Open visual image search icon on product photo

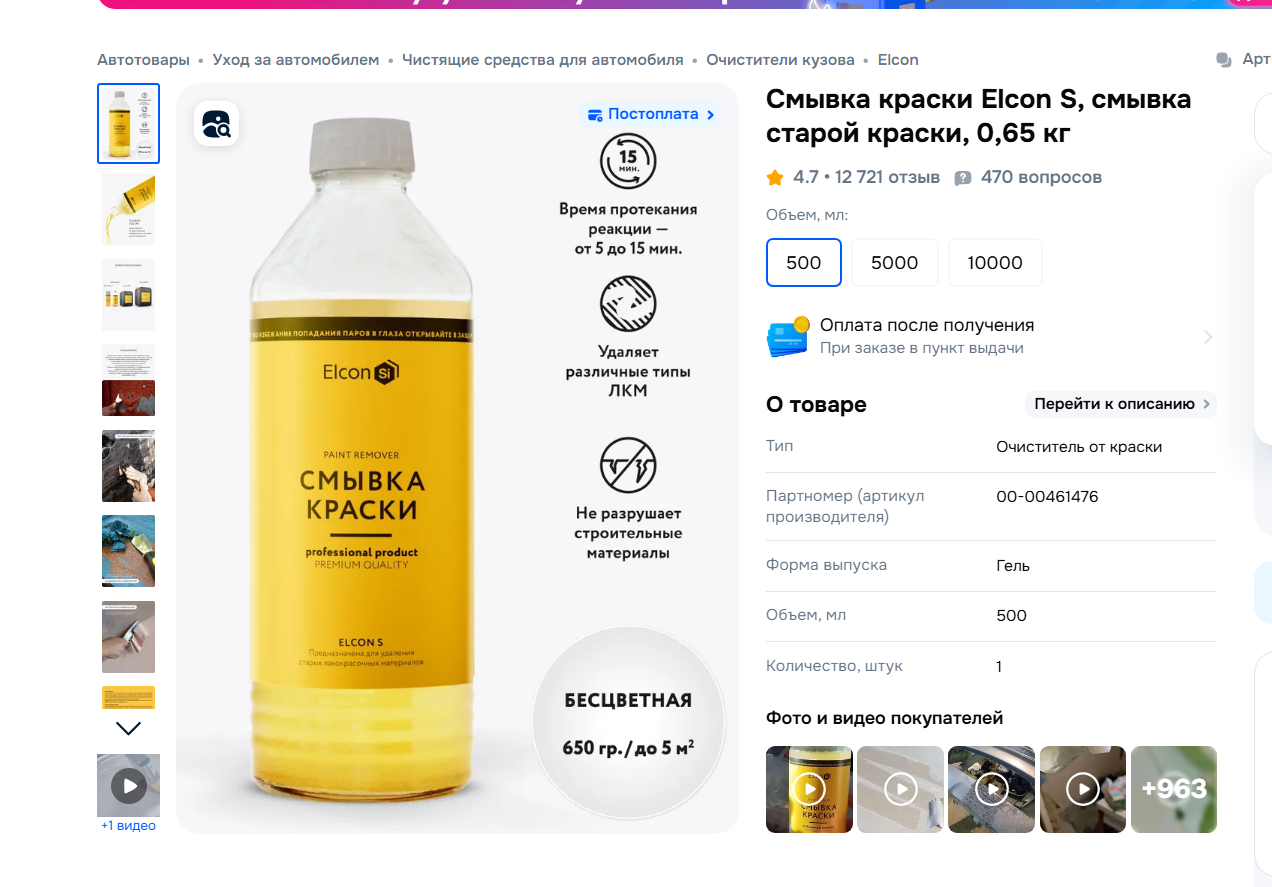pos(216,124)
